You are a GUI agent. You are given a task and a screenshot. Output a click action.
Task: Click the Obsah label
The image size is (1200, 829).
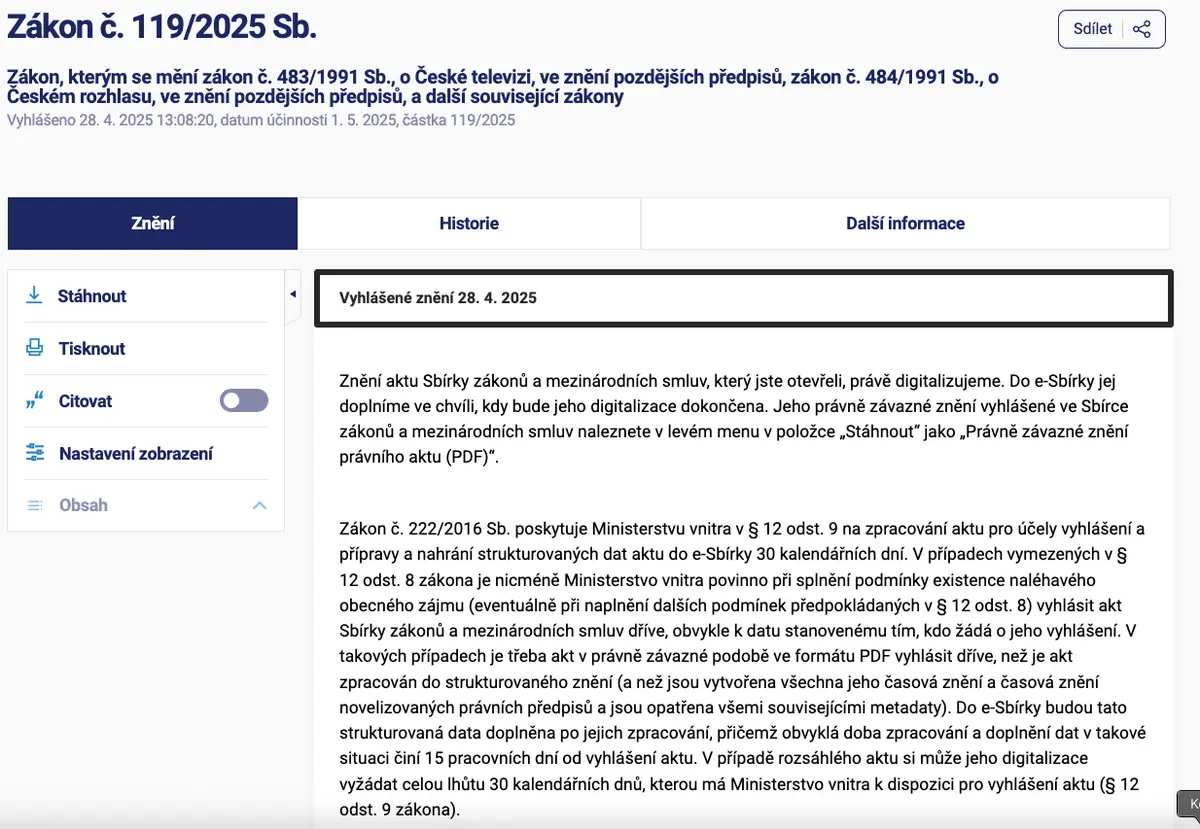click(x=83, y=505)
